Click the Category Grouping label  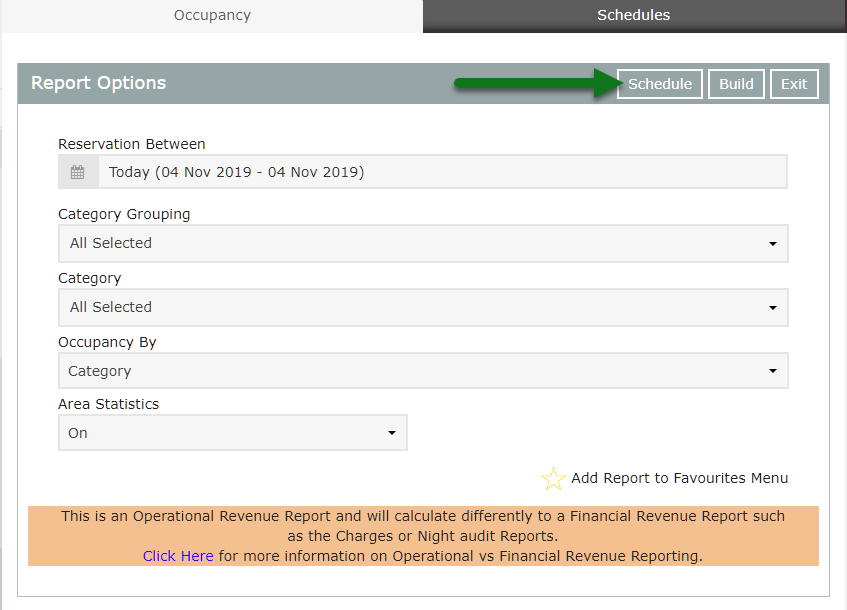124,214
